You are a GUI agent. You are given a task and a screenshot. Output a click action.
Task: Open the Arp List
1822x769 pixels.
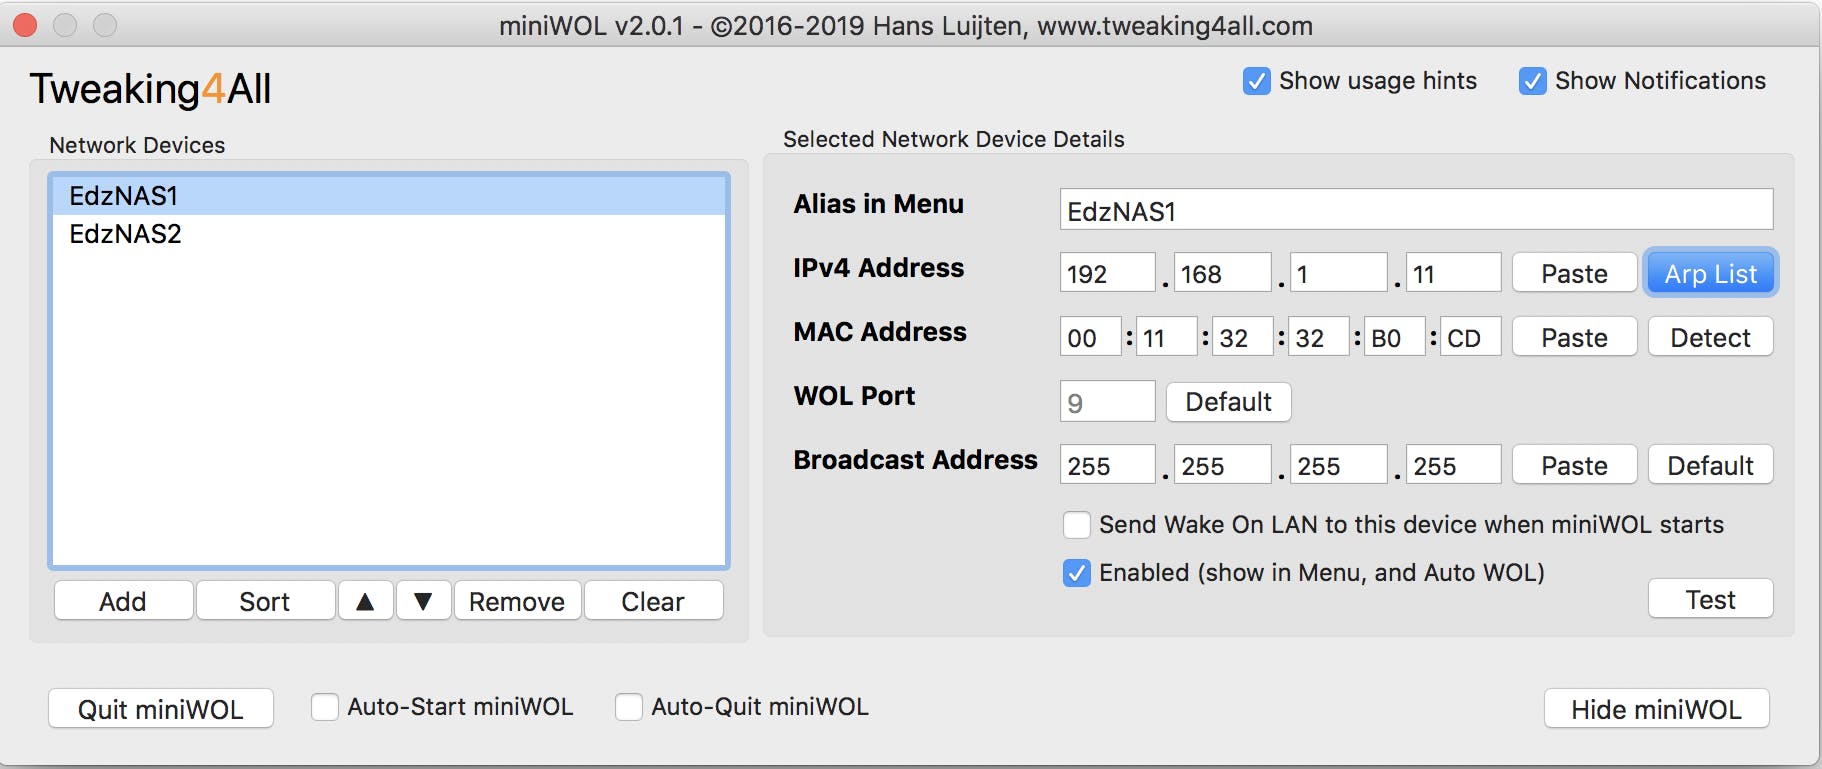click(1710, 274)
